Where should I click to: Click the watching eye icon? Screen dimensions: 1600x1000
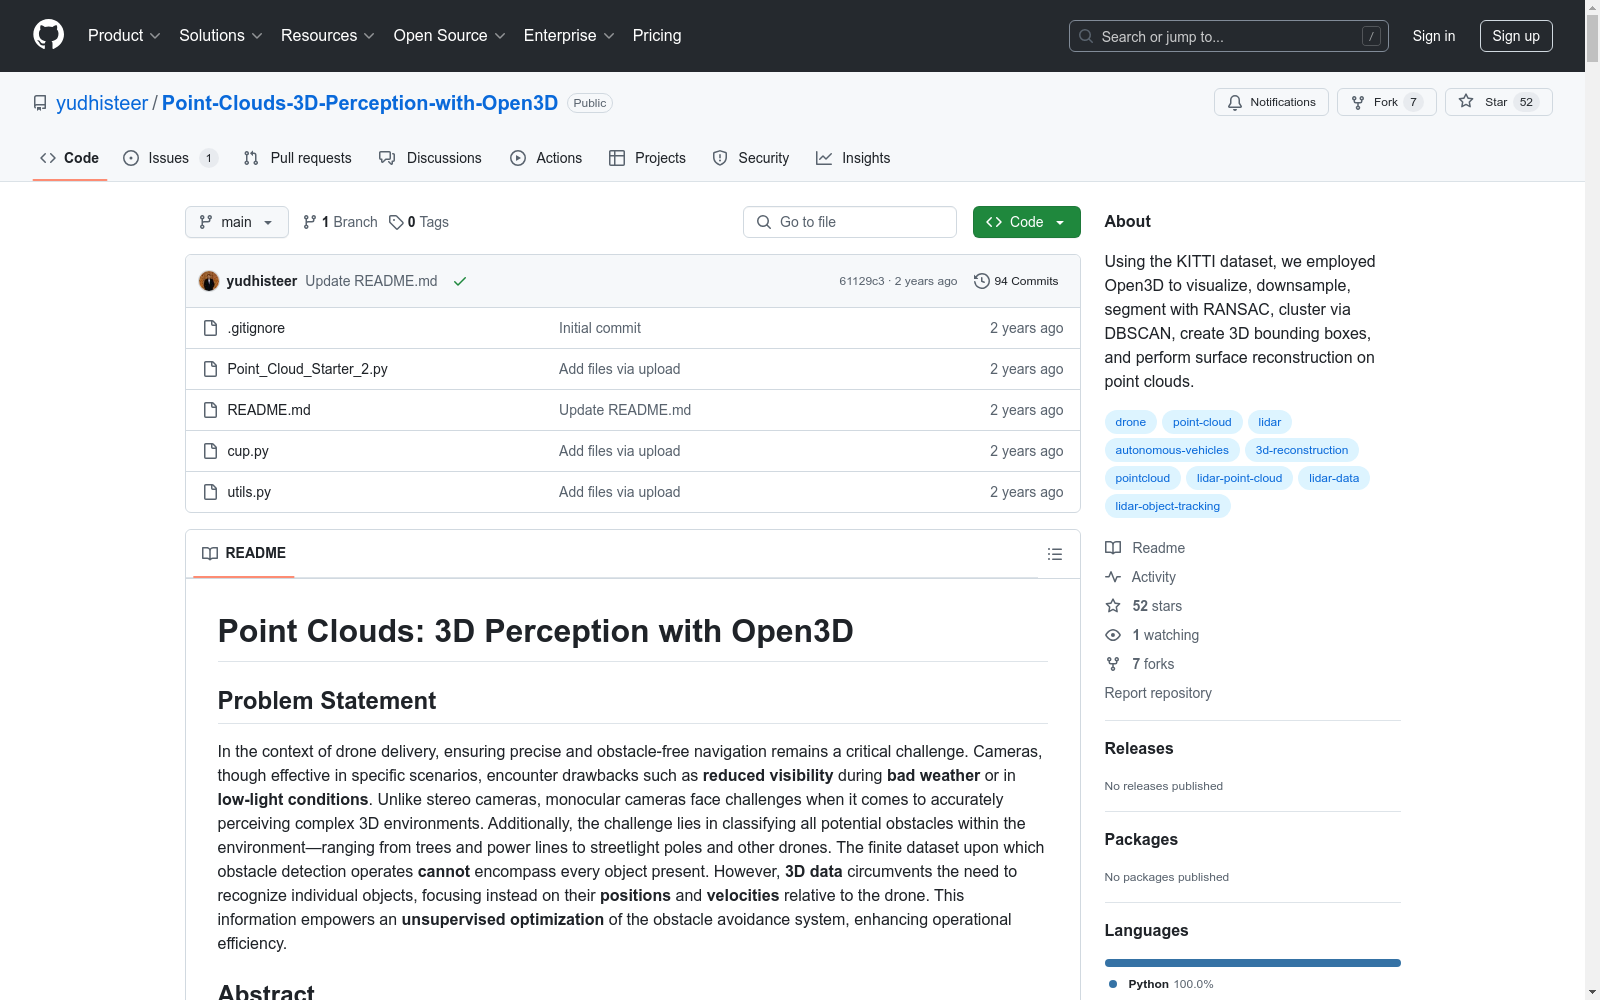(1113, 635)
